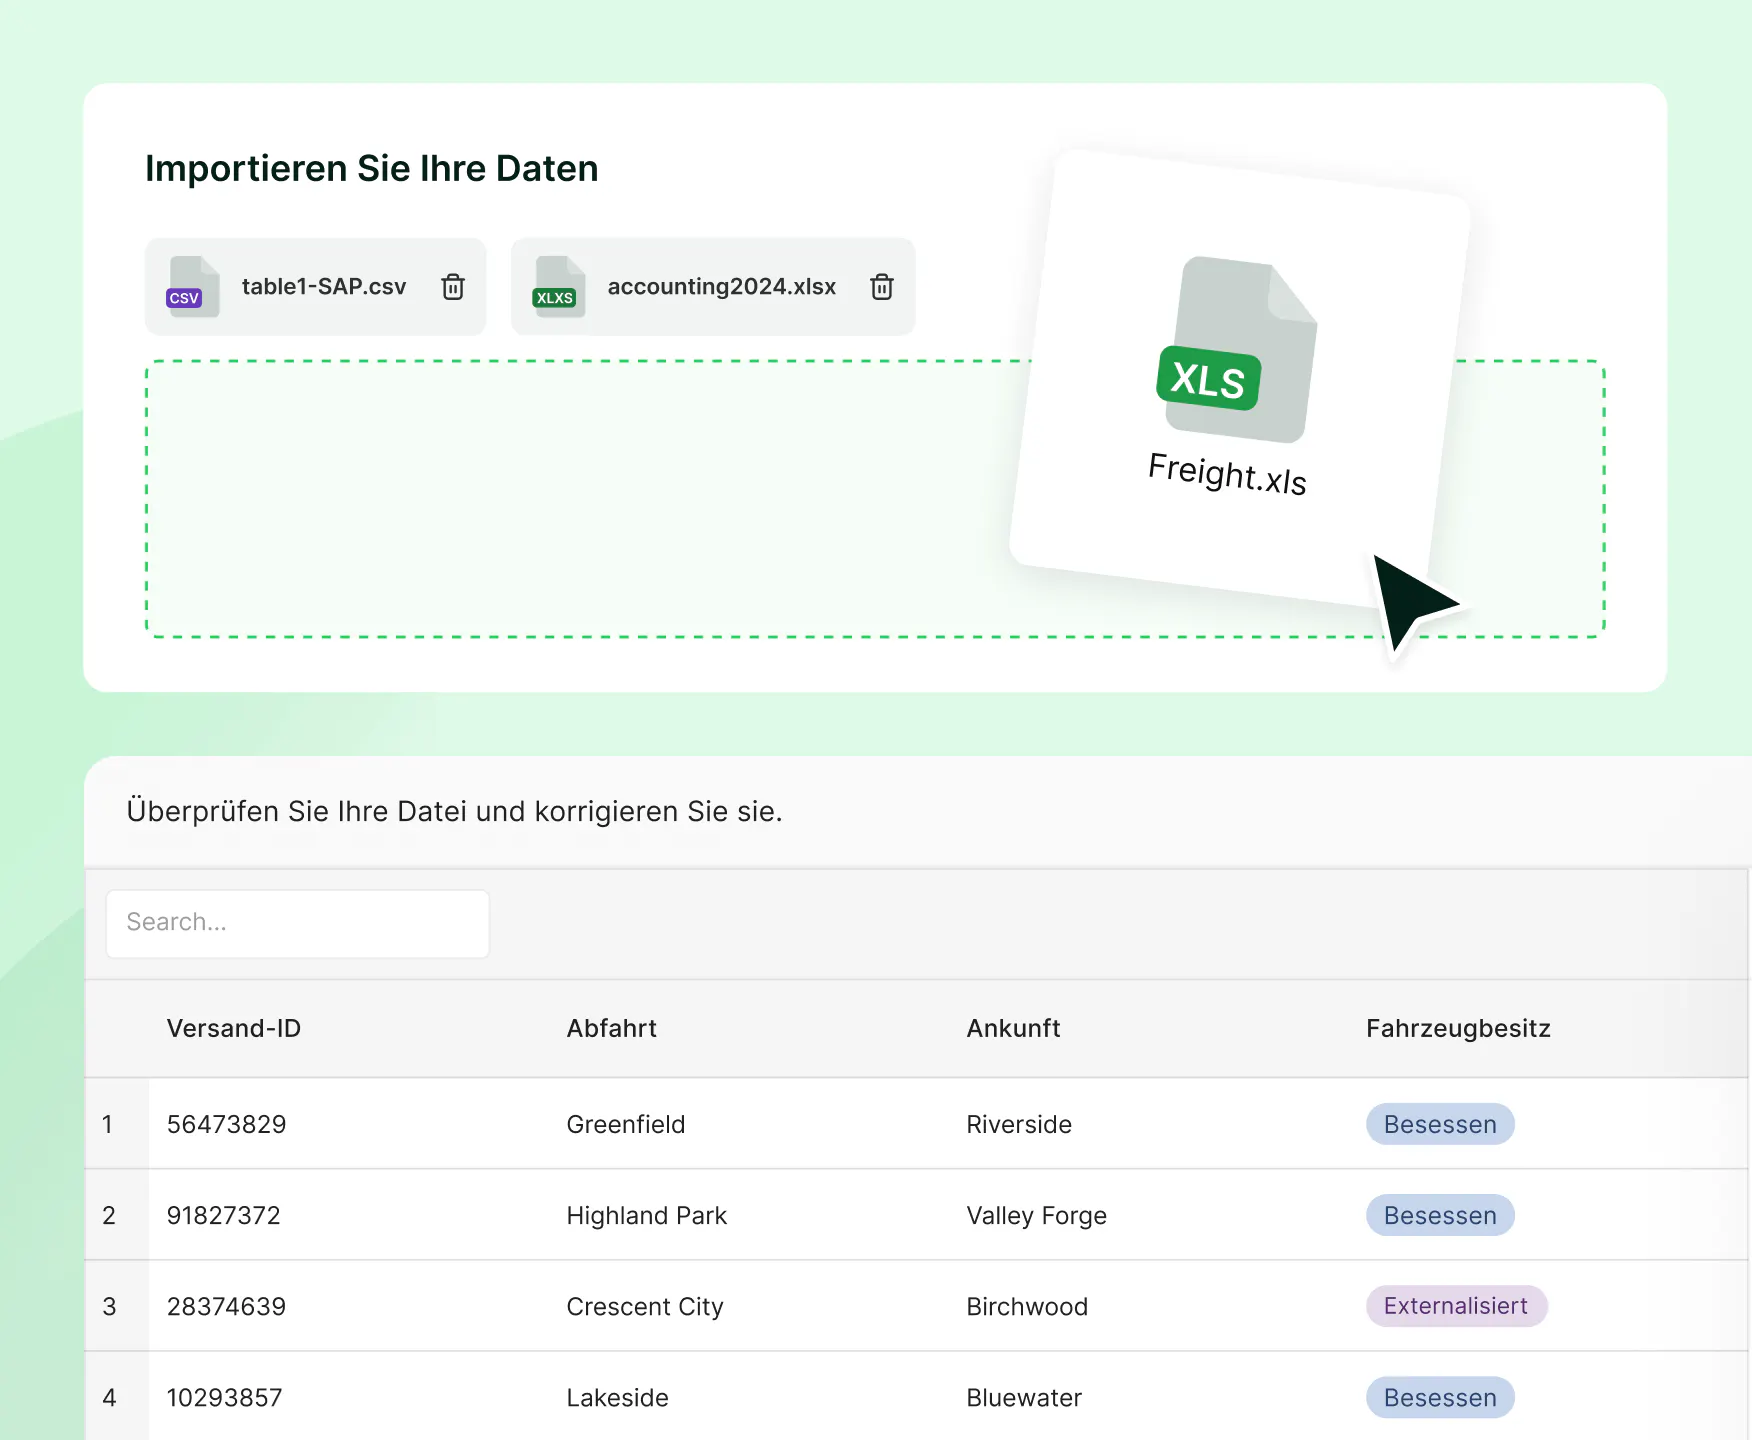The image size is (1752, 1440).
Task: Click the empty dashed file drop zone
Action: tap(580, 500)
